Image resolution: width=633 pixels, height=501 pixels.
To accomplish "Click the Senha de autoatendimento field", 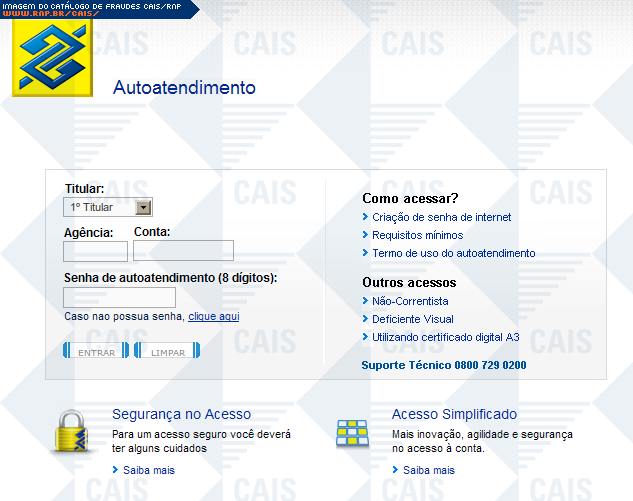I will pyautogui.click(x=119, y=297).
